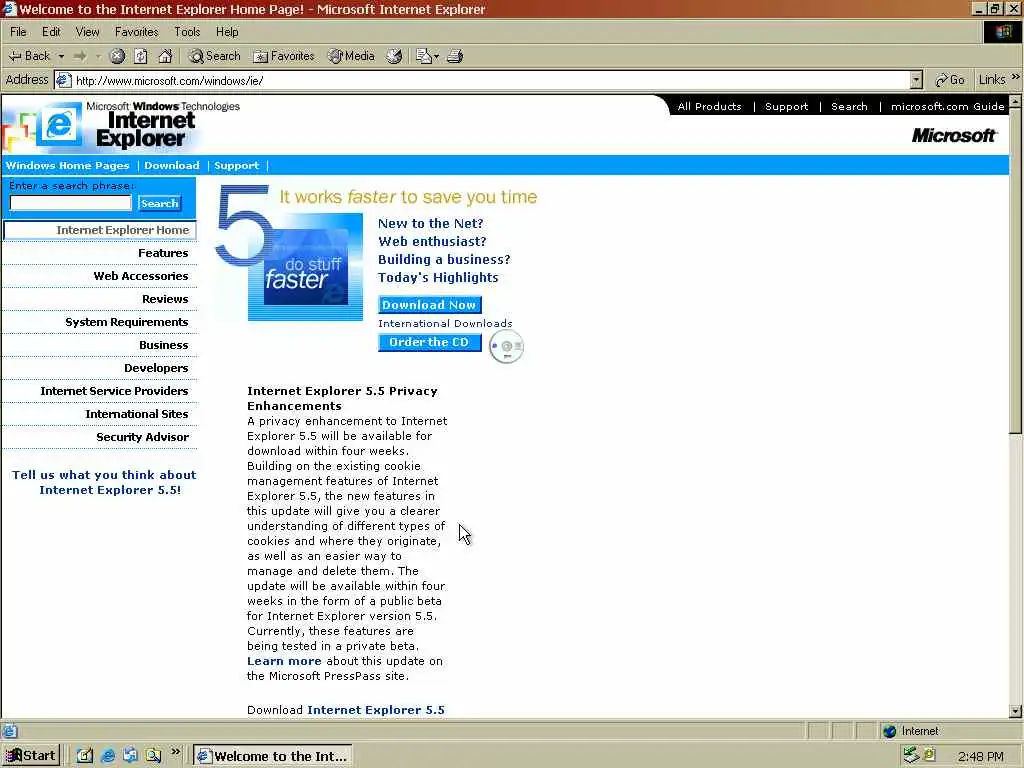
Task: Launch Internet Explorer from Quick Launch
Action: [x=108, y=756]
